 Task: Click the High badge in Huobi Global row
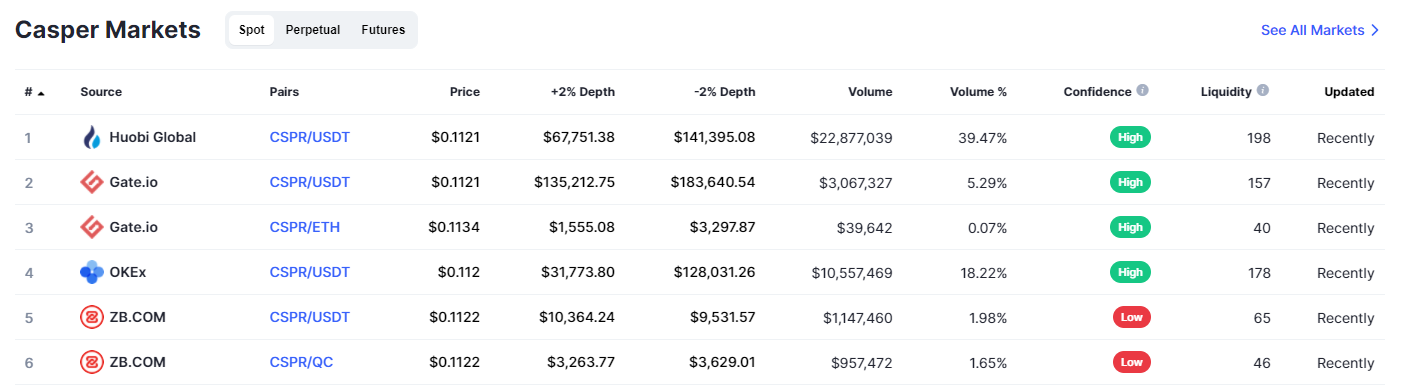pos(1130,137)
